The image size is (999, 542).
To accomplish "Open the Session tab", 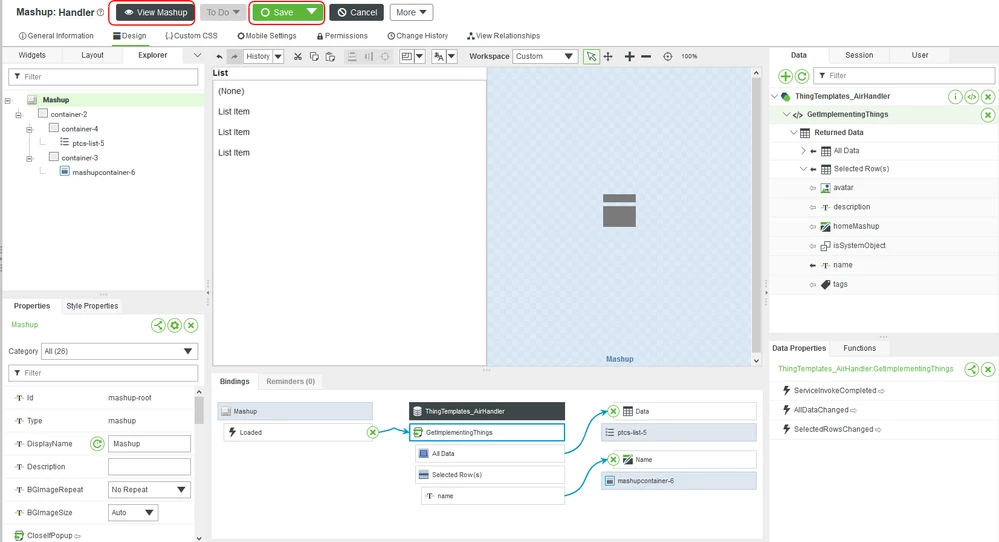I will pos(859,55).
